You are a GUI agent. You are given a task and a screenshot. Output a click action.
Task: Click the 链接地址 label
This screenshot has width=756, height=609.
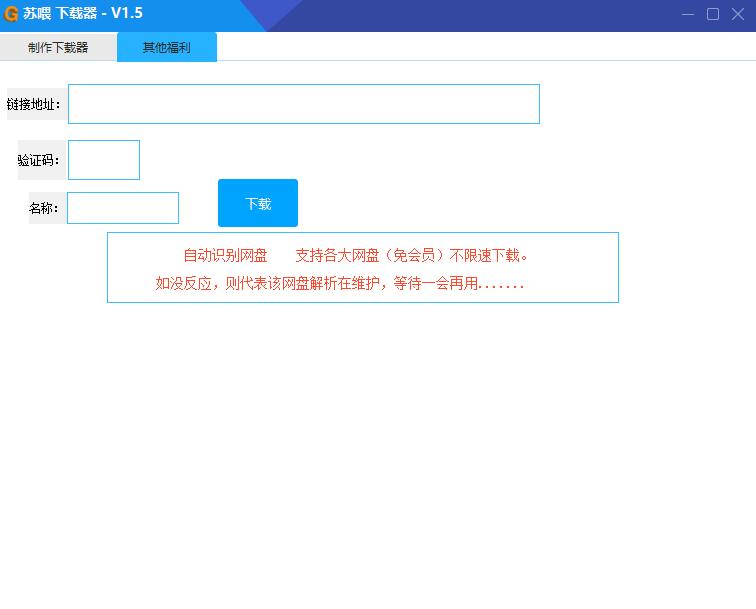pyautogui.click(x=34, y=104)
